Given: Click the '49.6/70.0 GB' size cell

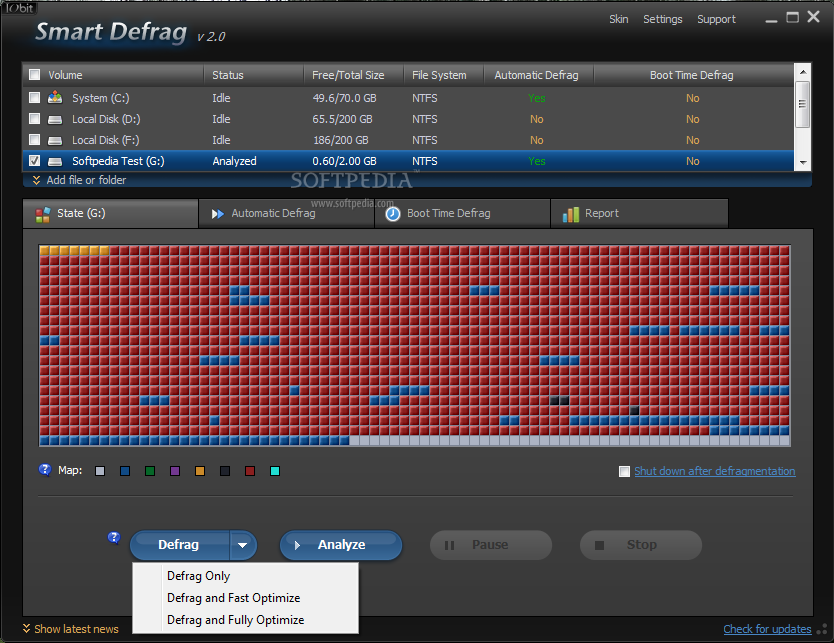Looking at the screenshot, I should click(344, 98).
